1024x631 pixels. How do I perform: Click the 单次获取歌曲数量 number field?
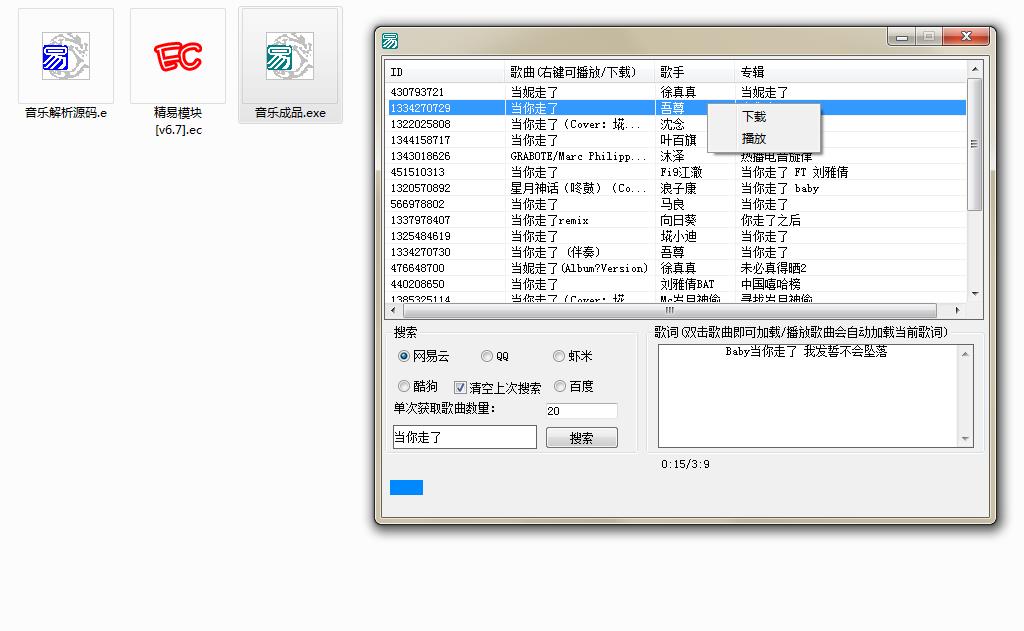pyautogui.click(x=581, y=411)
